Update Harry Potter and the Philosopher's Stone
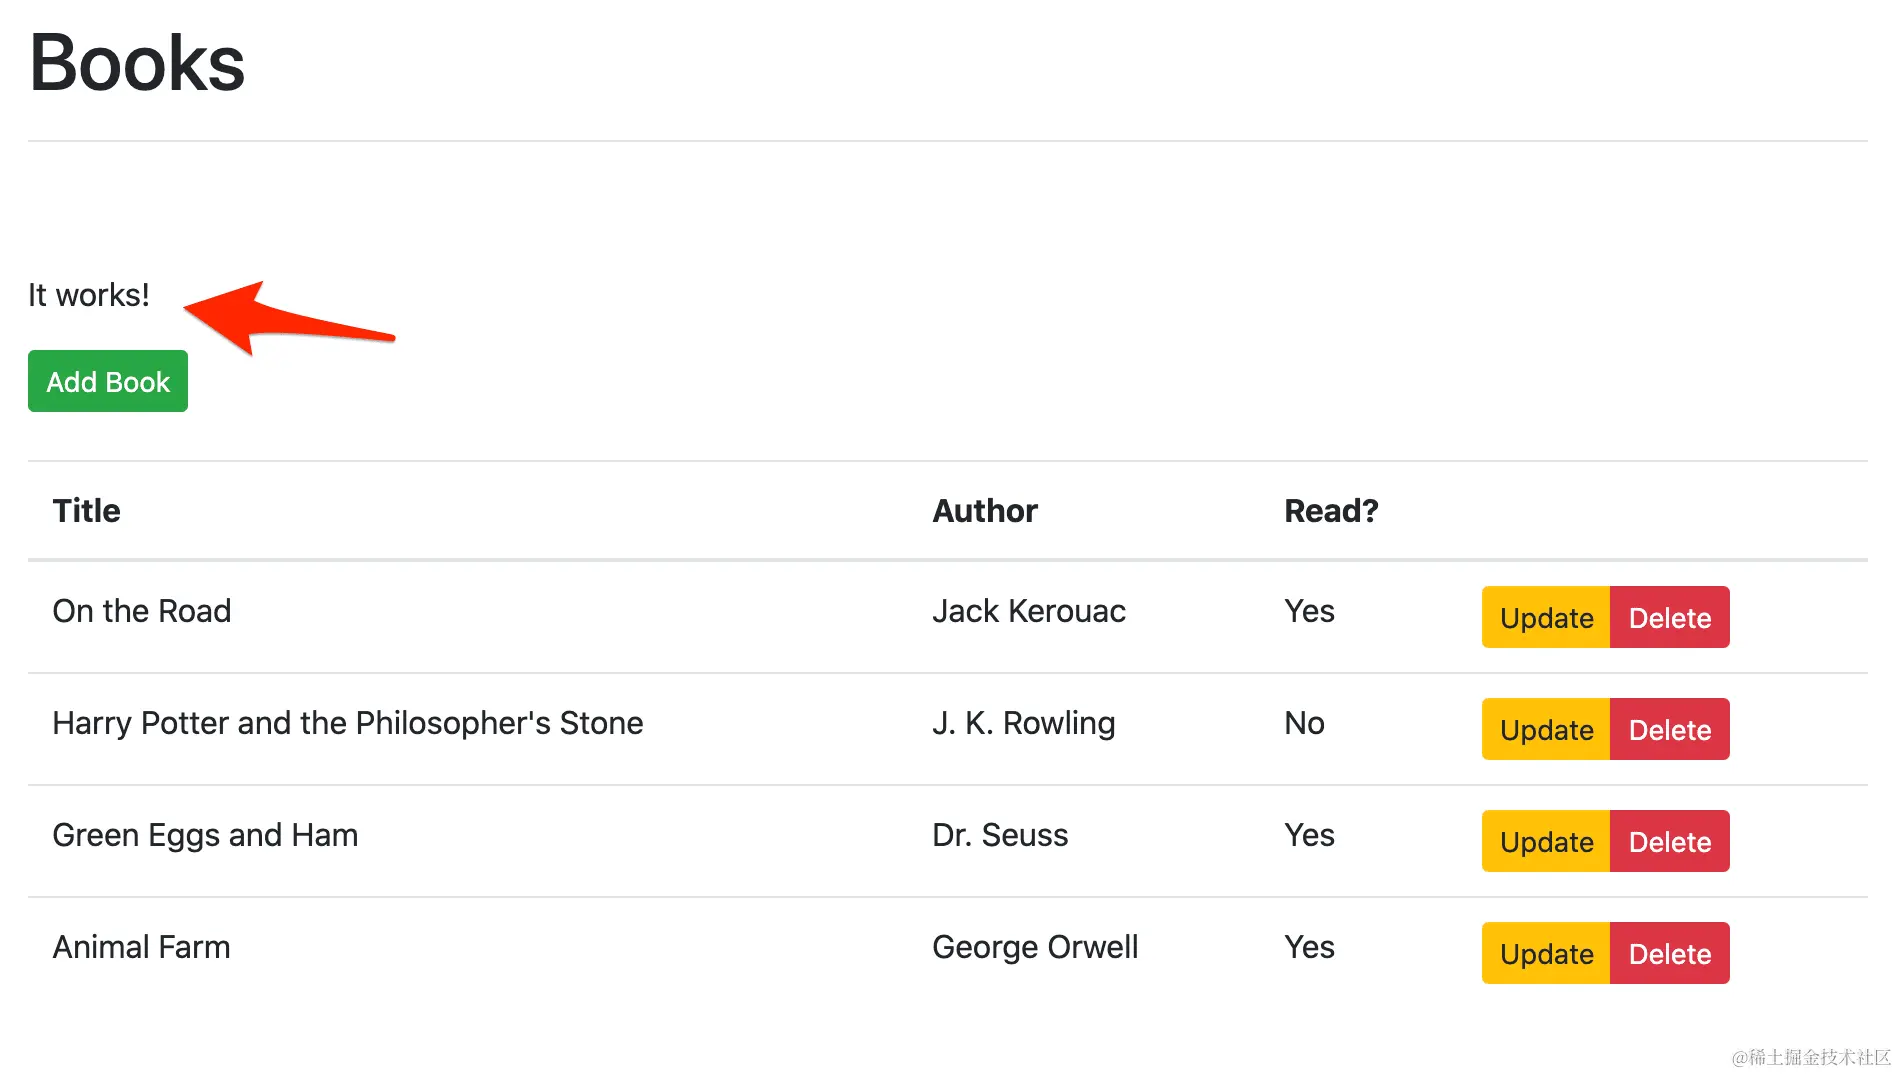This screenshot has height=1074, width=1898. (x=1546, y=730)
